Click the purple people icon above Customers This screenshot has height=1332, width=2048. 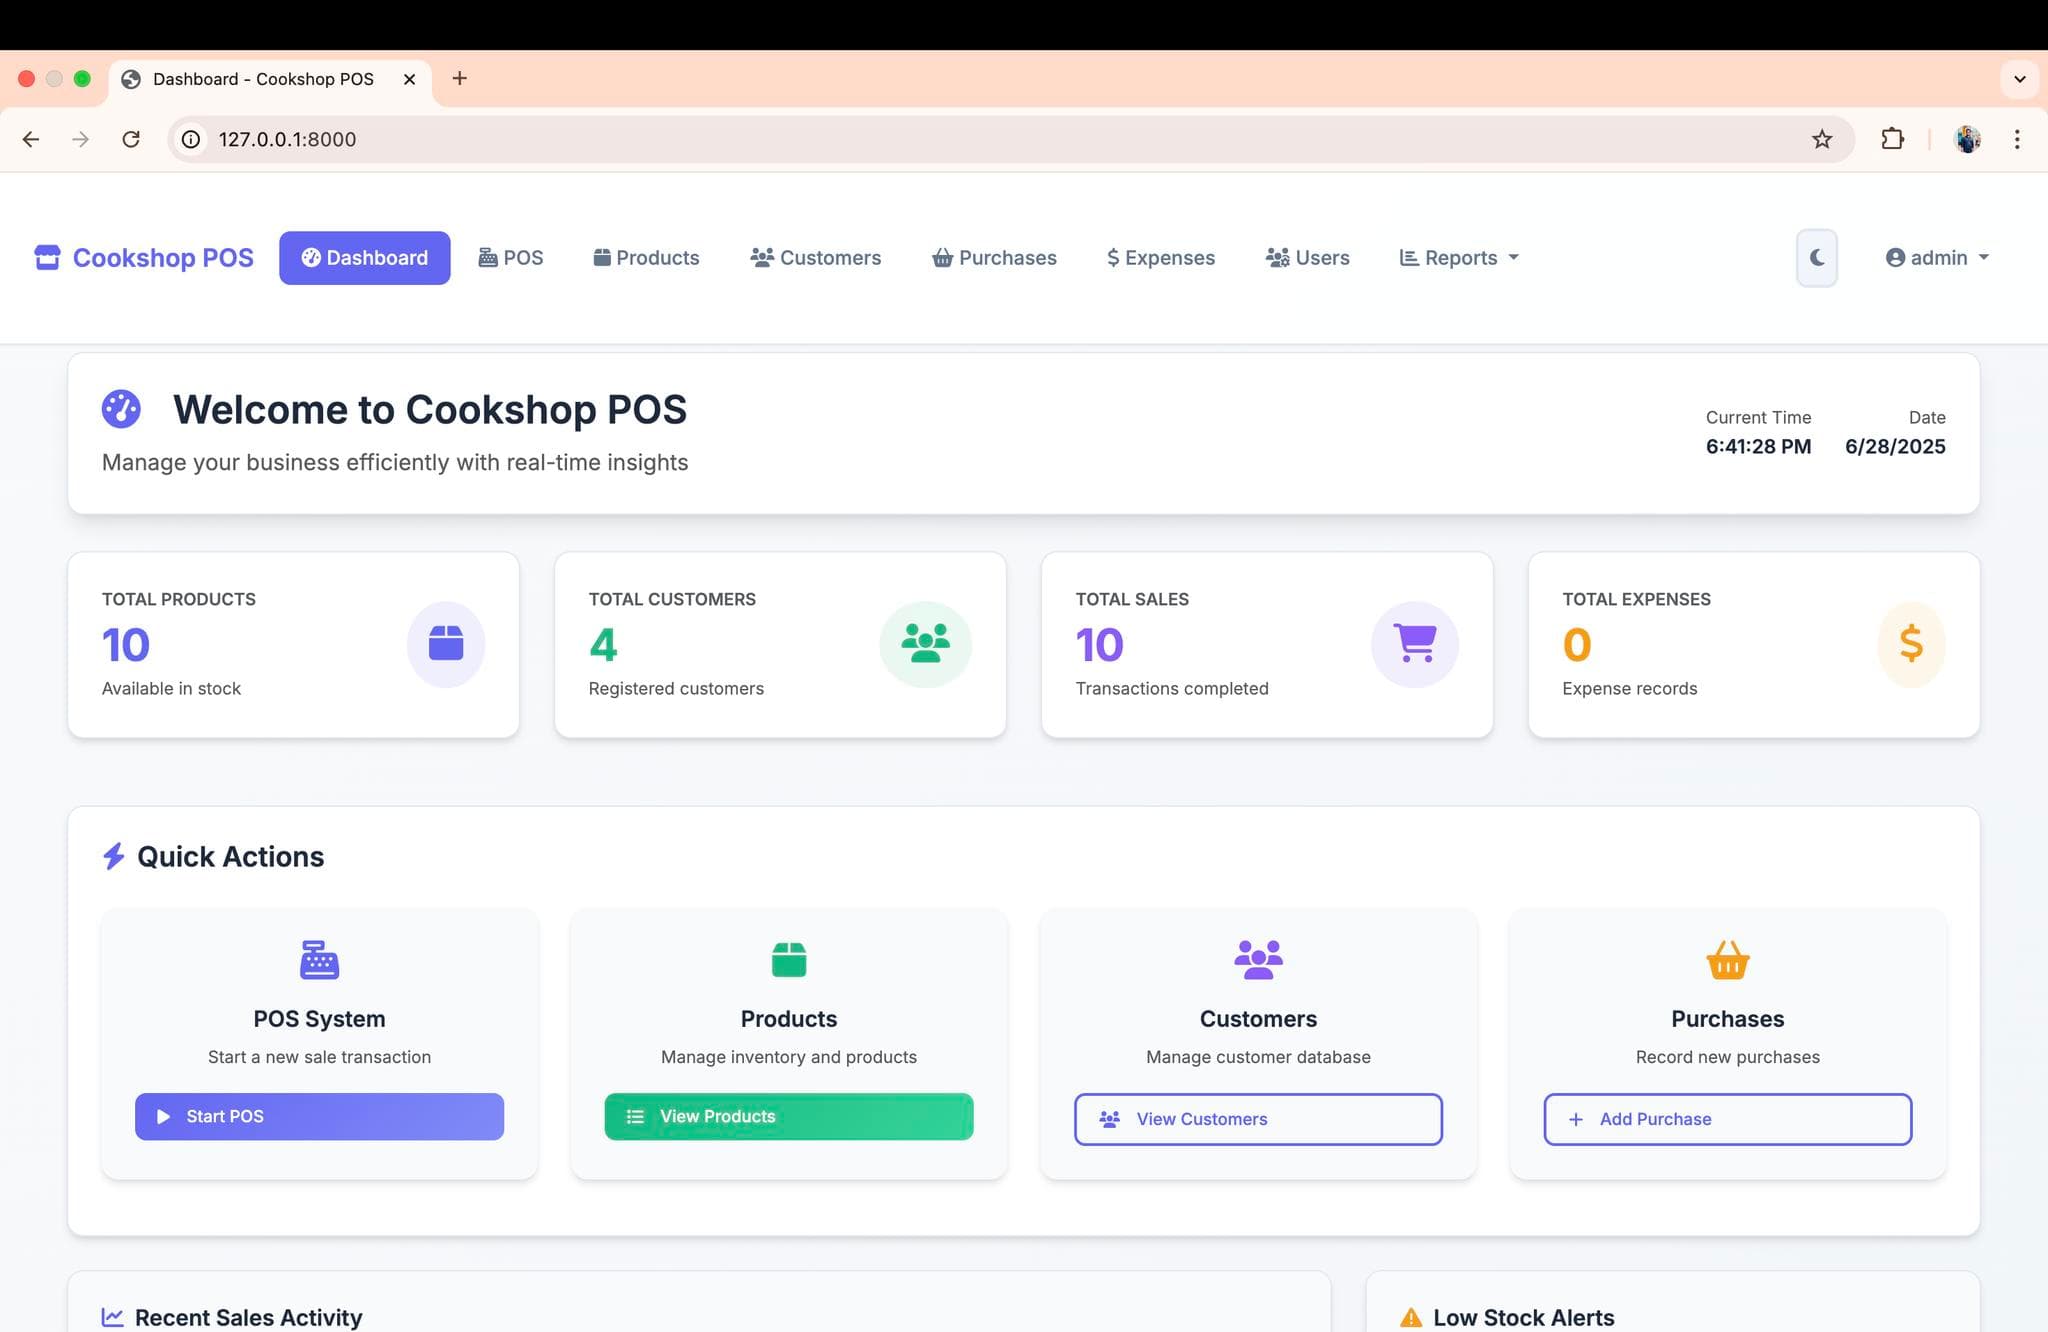click(1258, 960)
